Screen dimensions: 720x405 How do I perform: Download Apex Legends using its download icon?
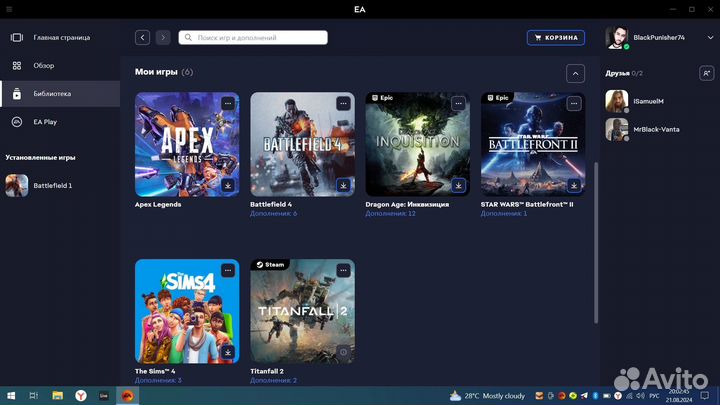point(228,185)
